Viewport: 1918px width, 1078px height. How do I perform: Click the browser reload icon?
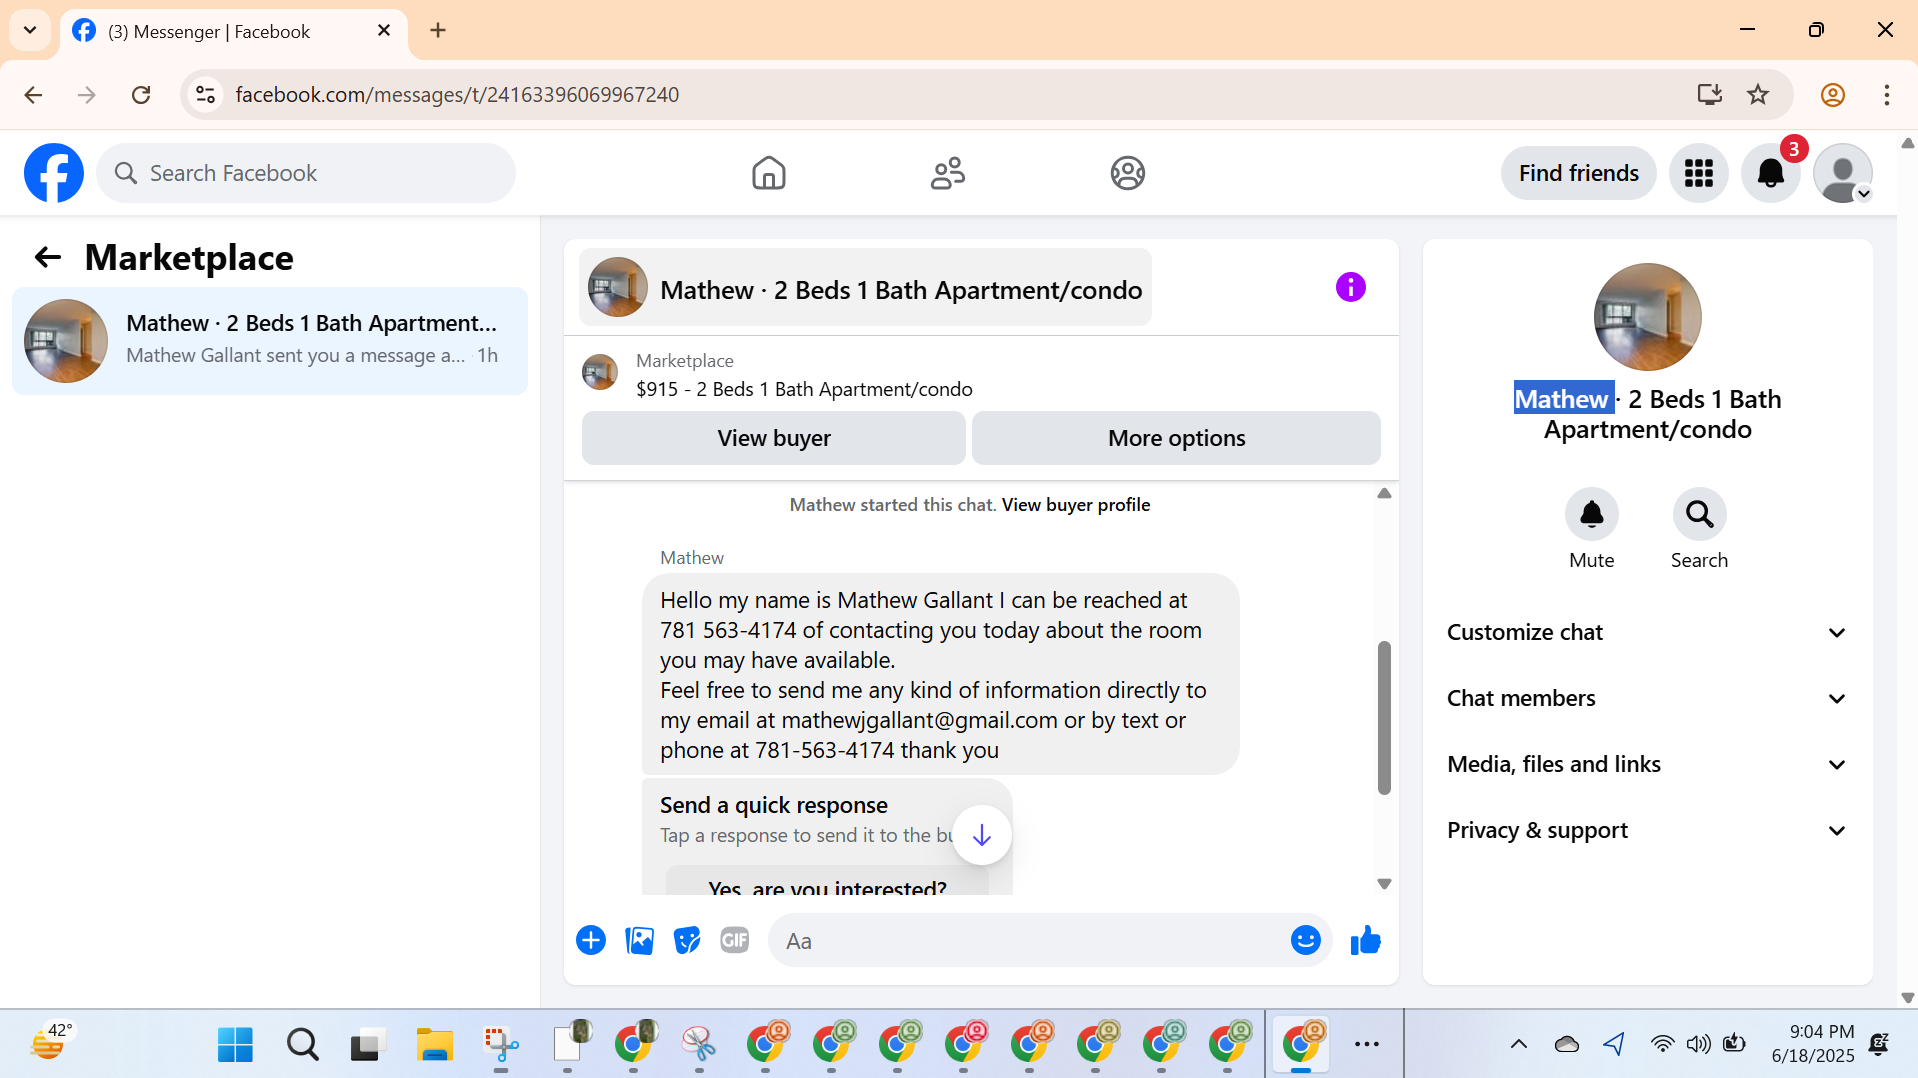[141, 94]
